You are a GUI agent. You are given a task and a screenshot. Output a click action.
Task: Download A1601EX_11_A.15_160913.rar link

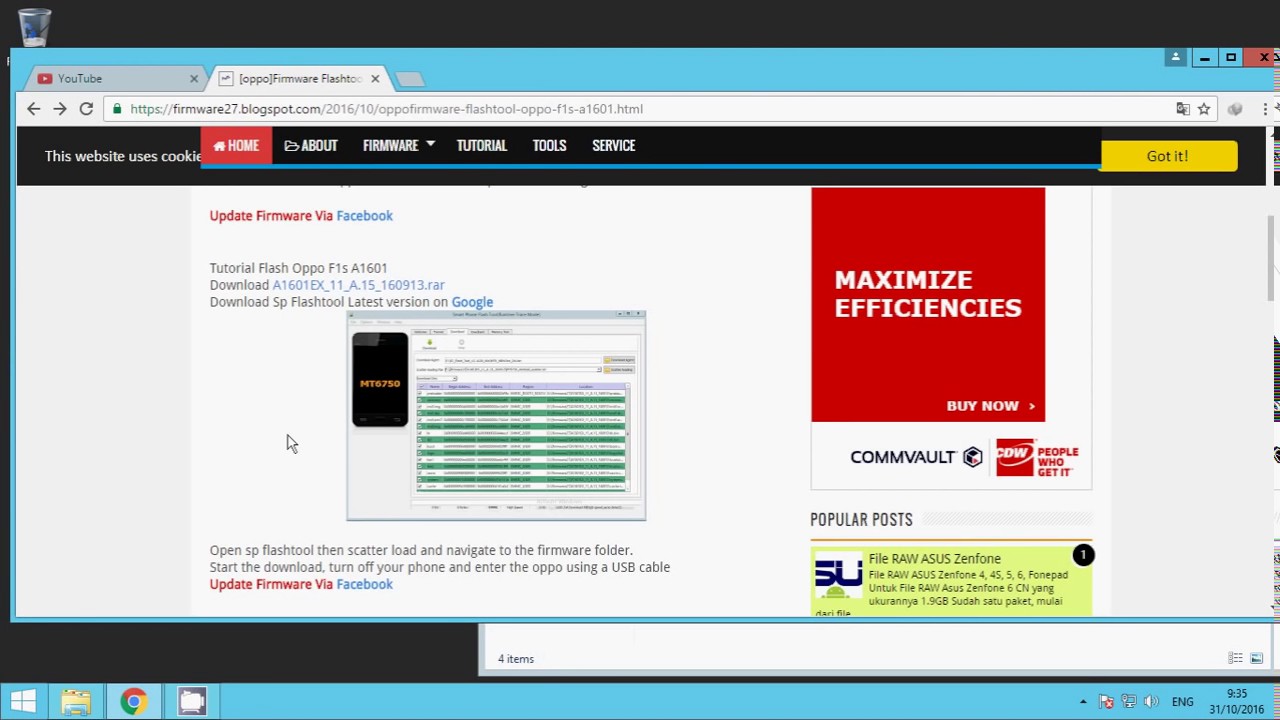pyautogui.click(x=358, y=285)
